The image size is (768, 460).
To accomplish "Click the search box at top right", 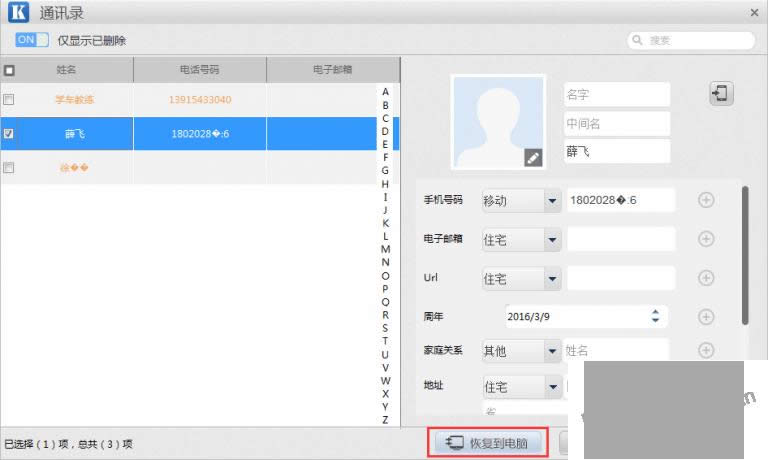I will pos(691,40).
